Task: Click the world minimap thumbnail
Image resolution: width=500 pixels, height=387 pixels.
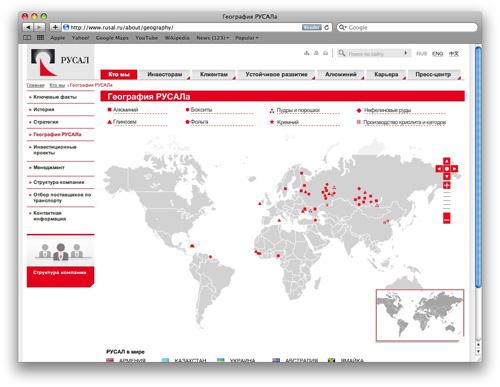Action: tap(420, 315)
